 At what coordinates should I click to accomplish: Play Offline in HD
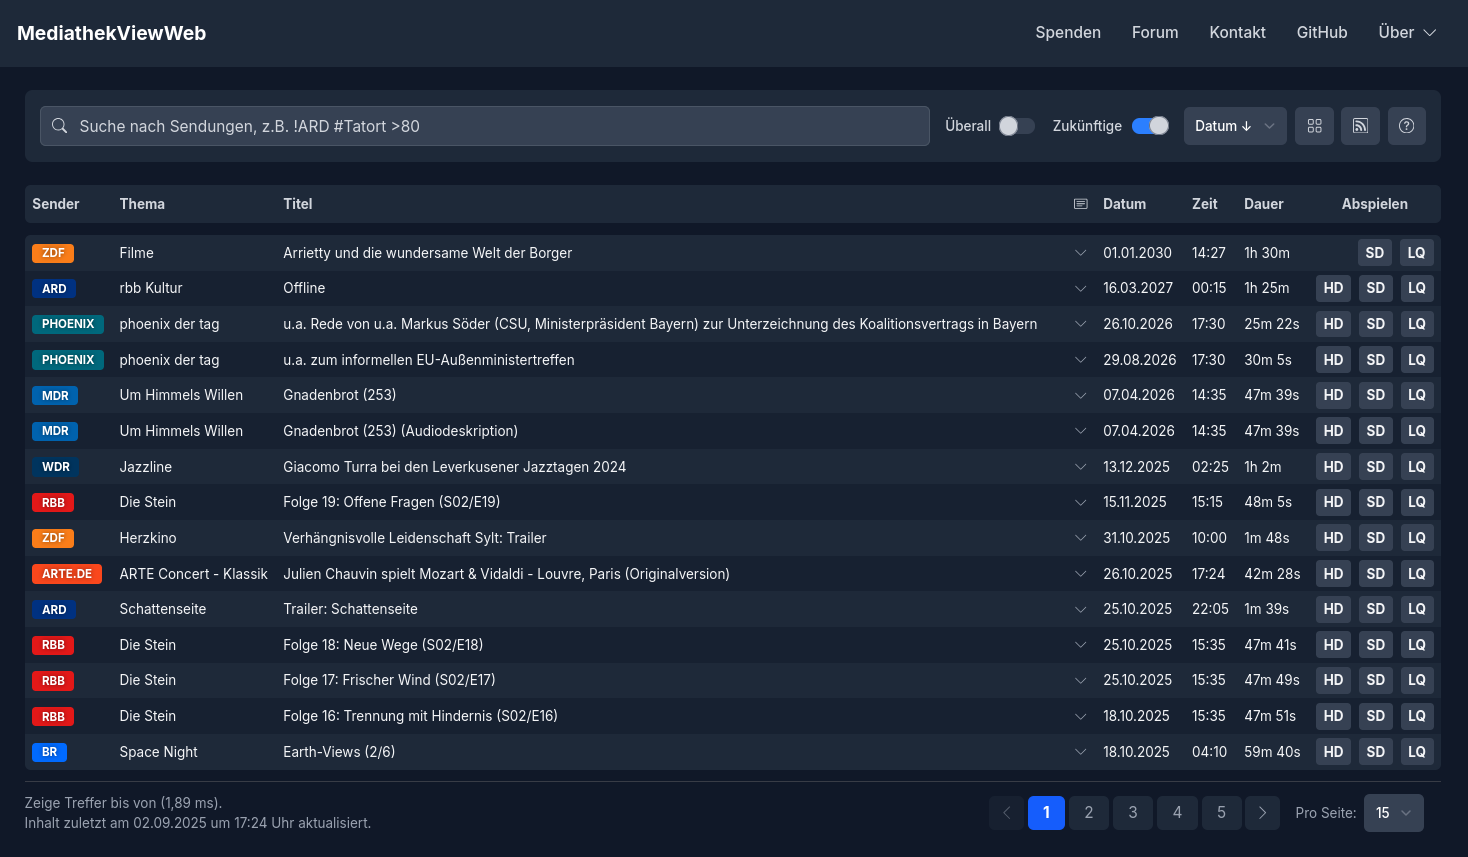1333,289
